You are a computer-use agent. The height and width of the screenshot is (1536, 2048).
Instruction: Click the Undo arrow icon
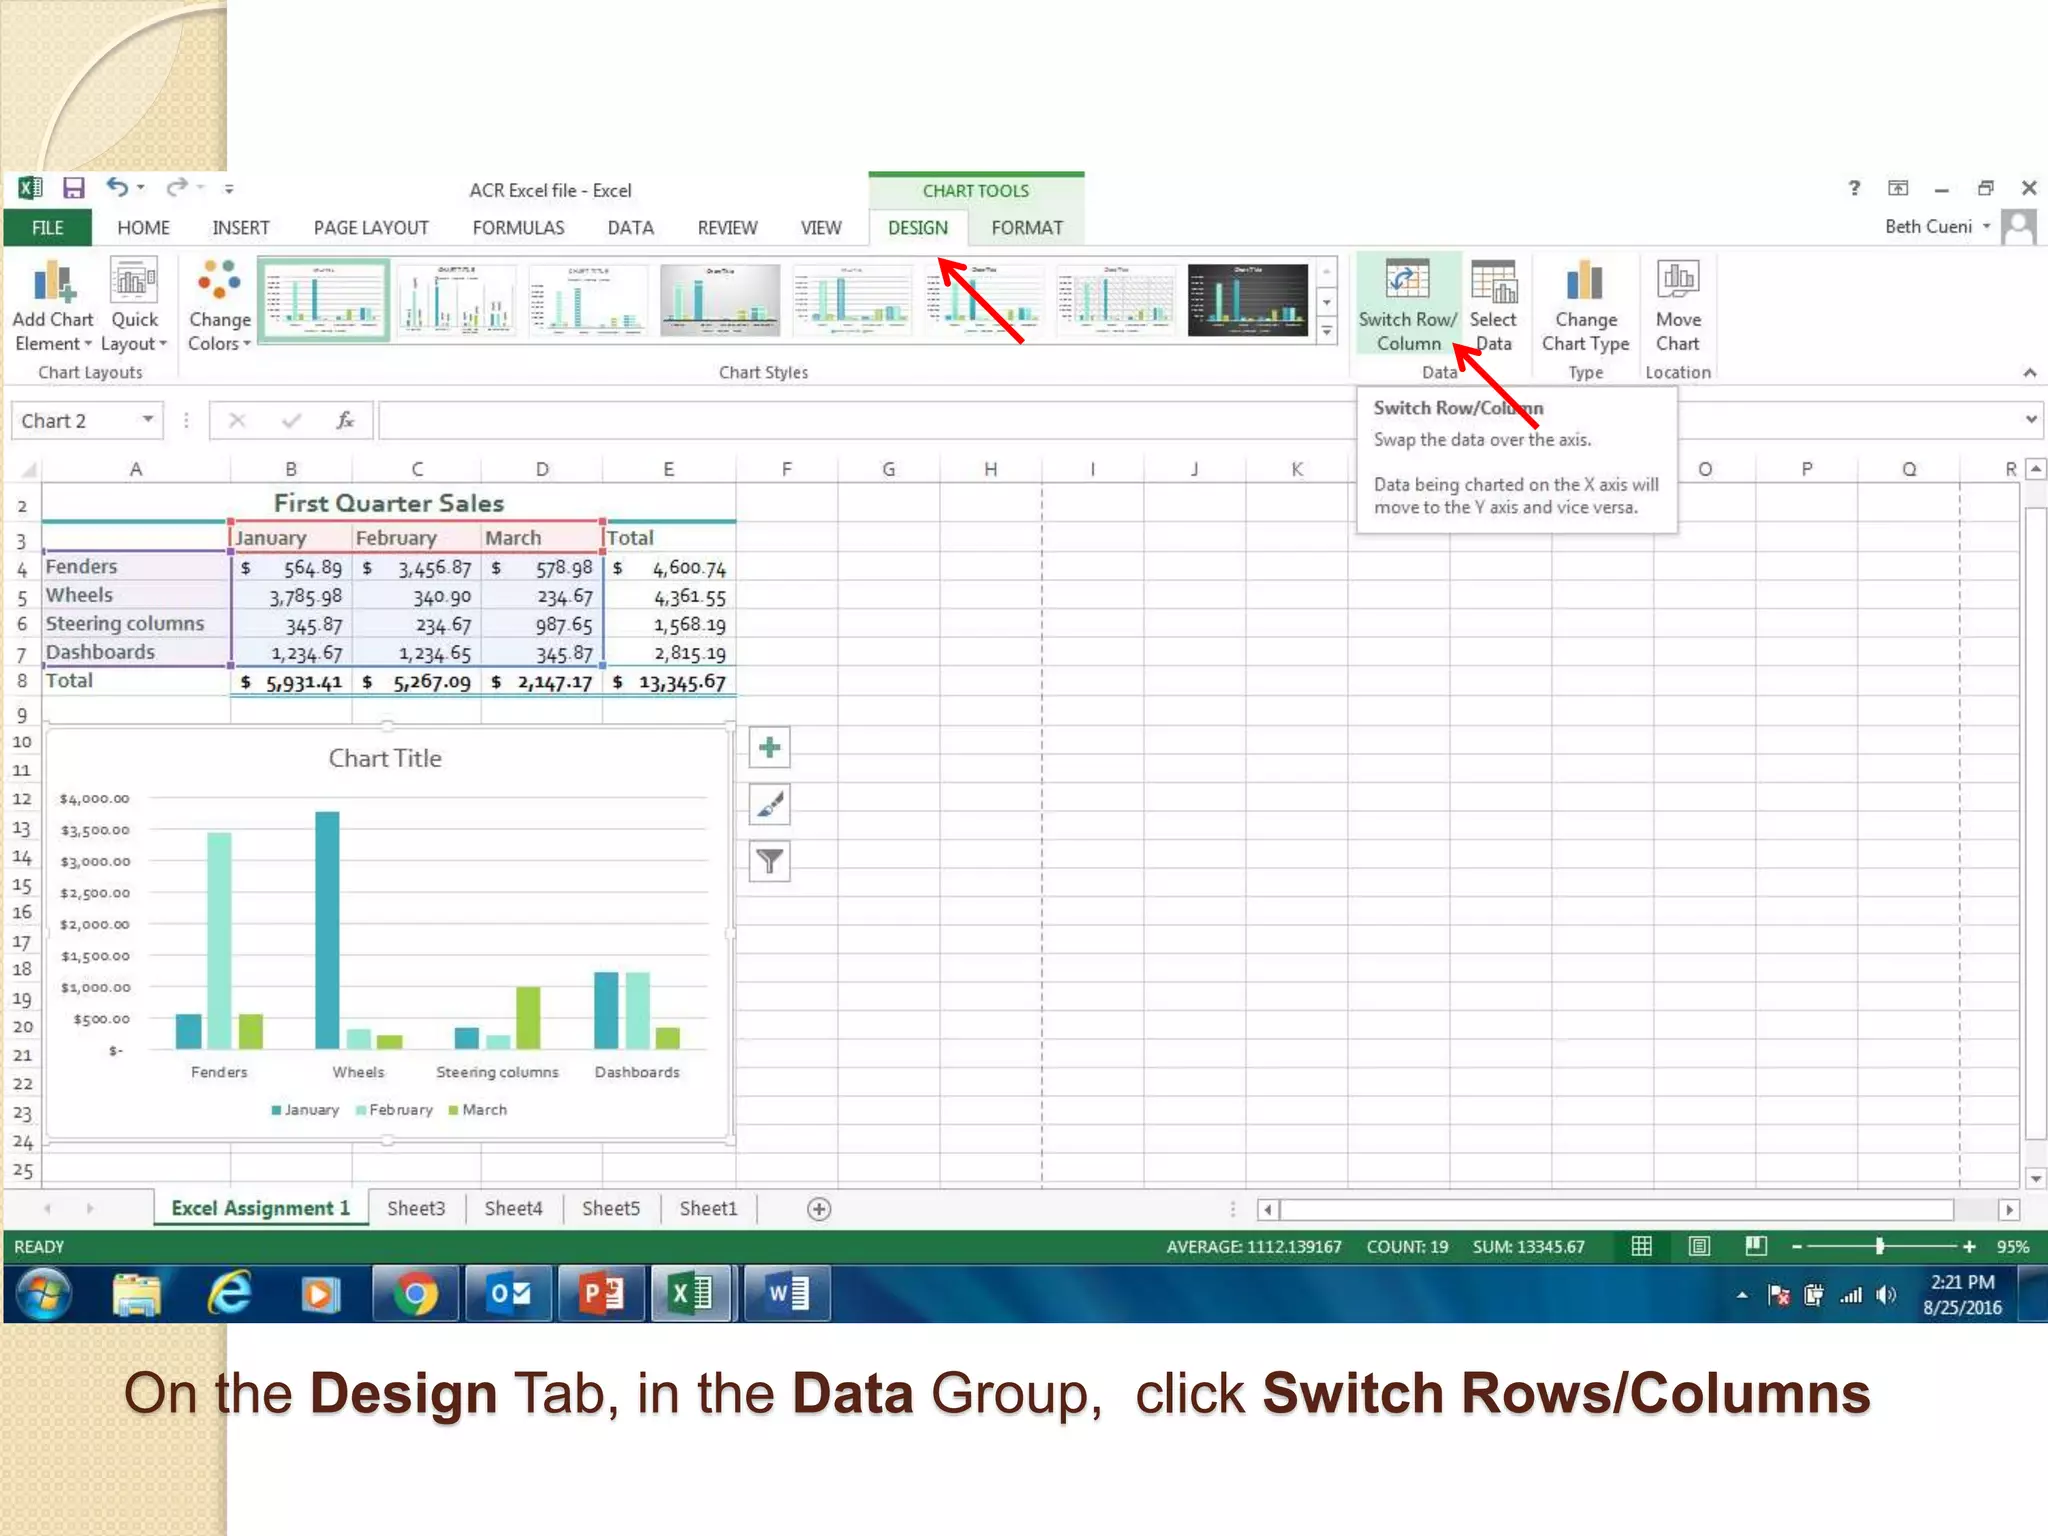coord(117,187)
